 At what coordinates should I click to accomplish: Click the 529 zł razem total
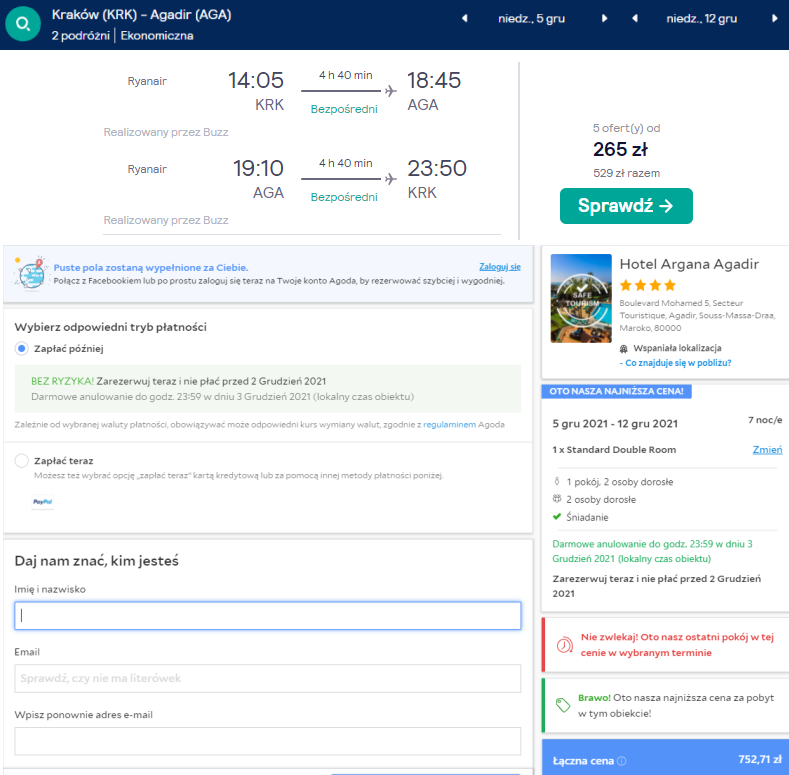[x=626, y=173]
